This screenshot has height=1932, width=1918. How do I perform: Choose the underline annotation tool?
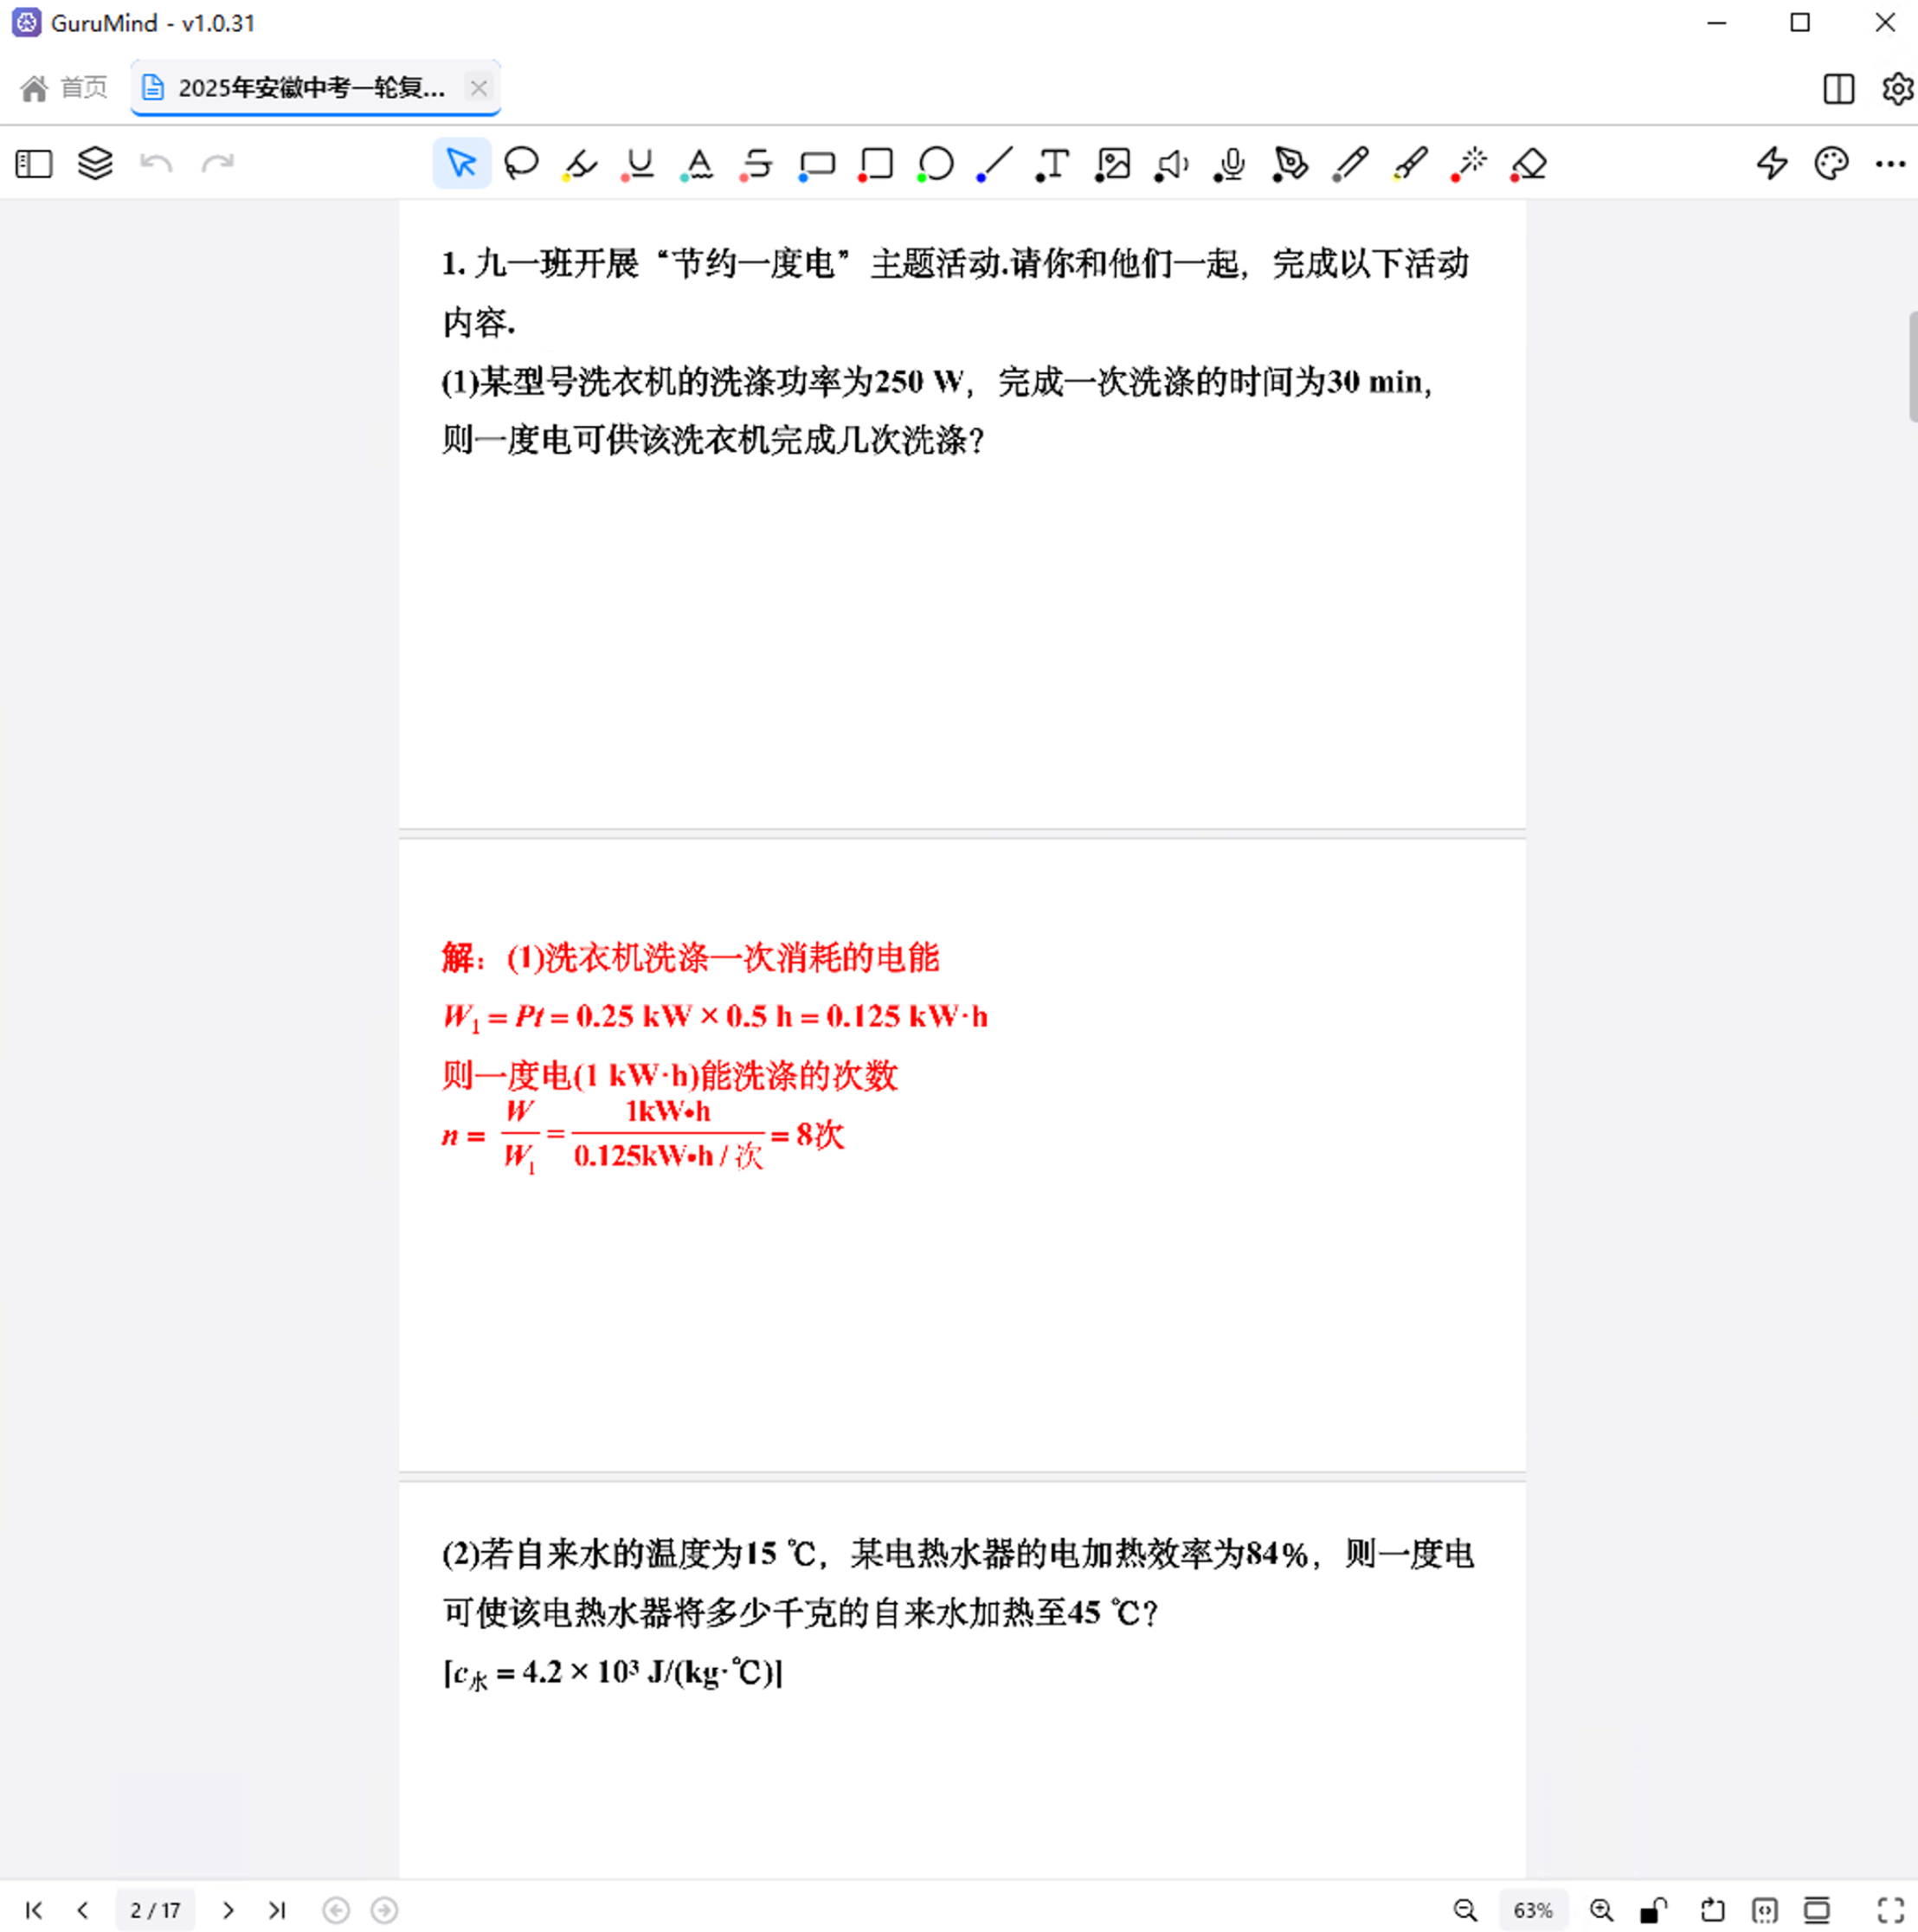pyautogui.click(x=638, y=163)
